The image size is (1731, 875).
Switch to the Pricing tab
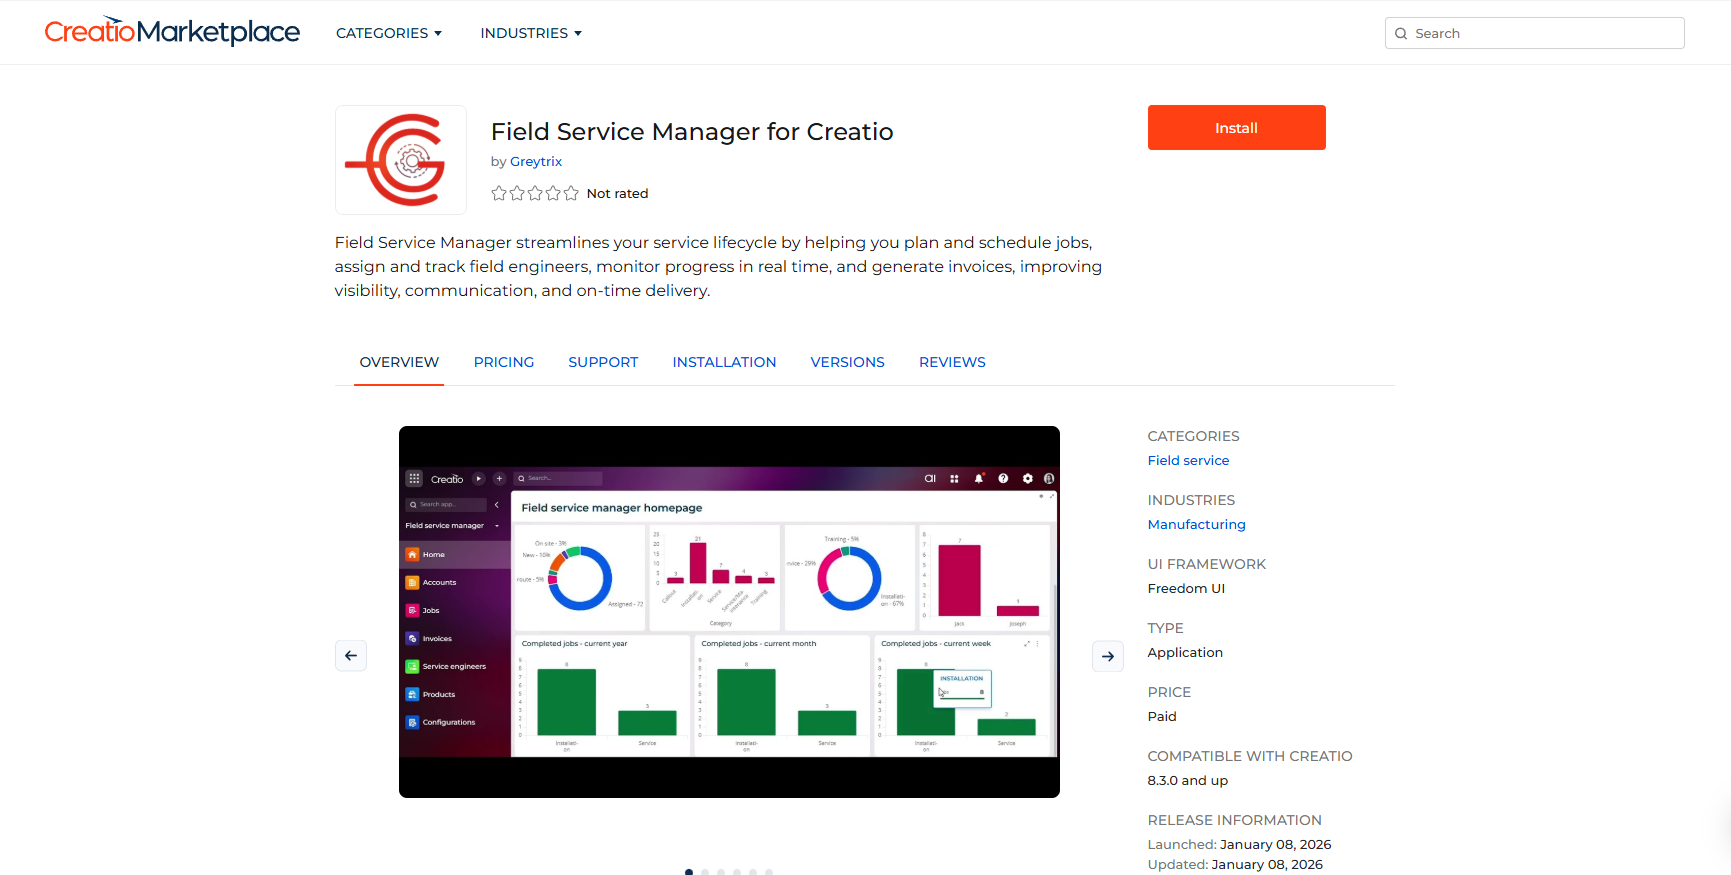[x=504, y=362]
